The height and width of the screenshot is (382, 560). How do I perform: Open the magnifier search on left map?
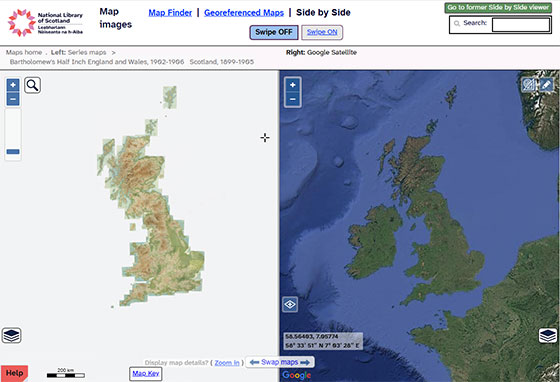[32, 85]
